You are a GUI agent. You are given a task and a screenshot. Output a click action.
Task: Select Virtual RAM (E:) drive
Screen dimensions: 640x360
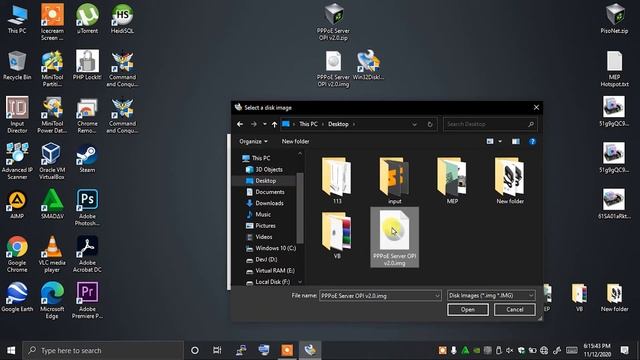click(x=269, y=271)
